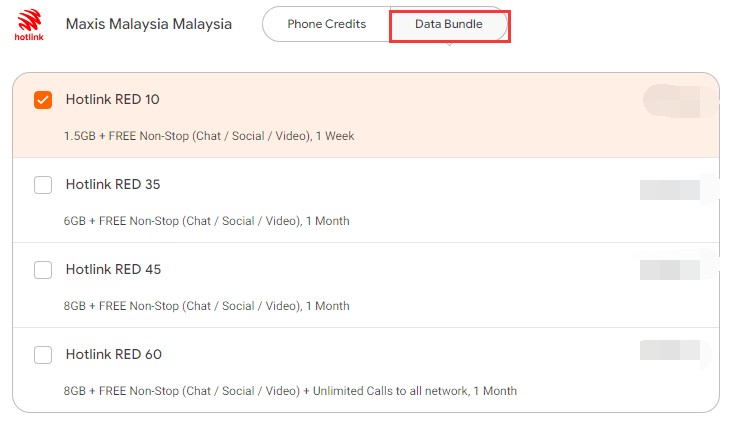729x424 pixels.
Task: Select the Hotlink RED 60 plan title
Action: pyautogui.click(x=114, y=355)
